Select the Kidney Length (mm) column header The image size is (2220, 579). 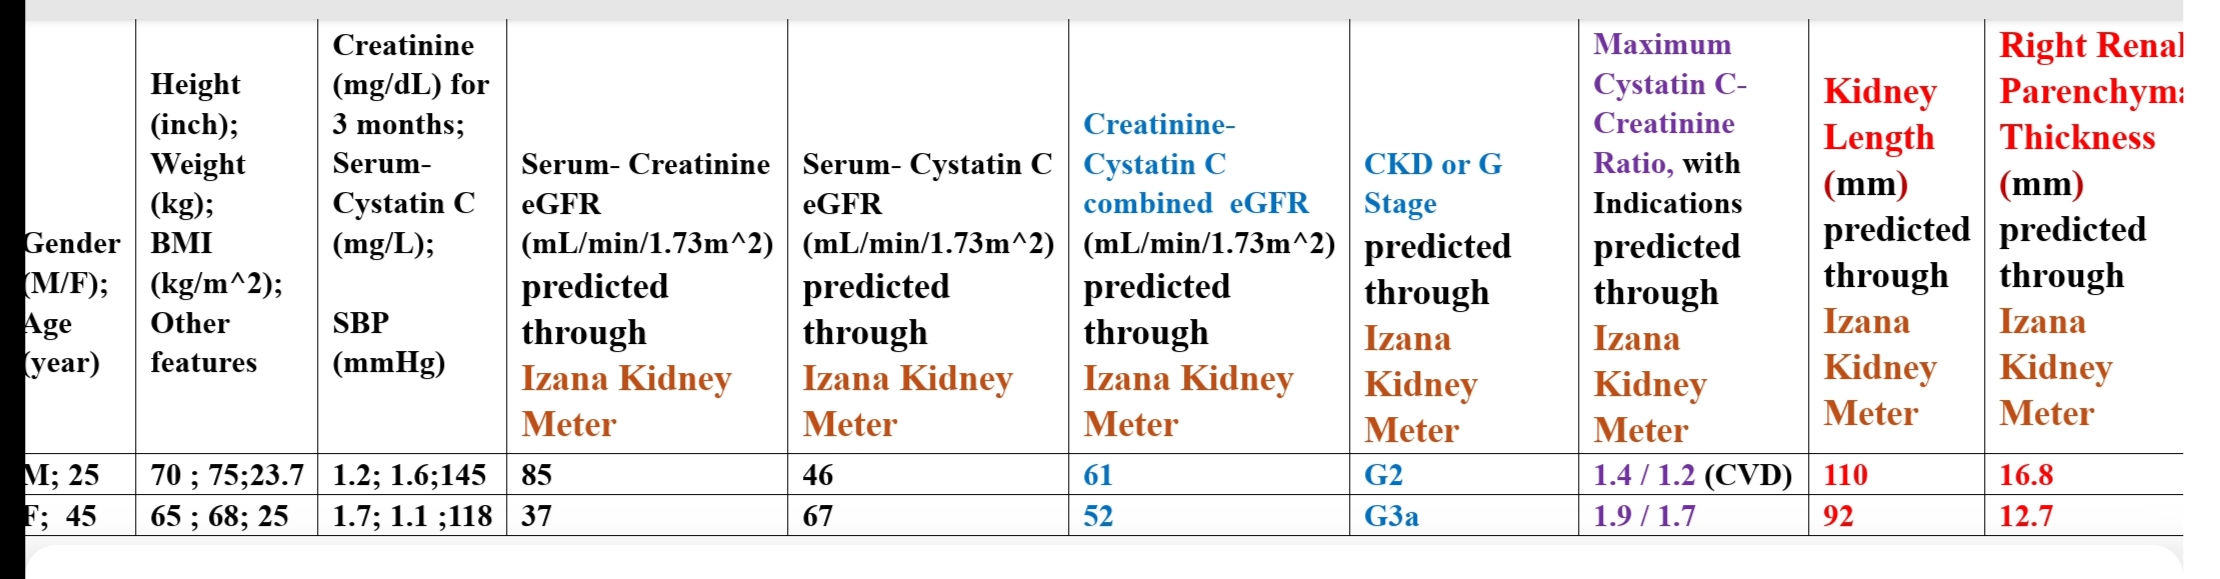[1895, 251]
